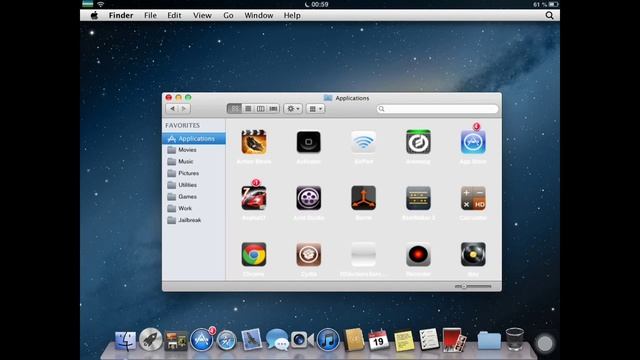Click the Spotlight magnifier in menu bar
The width and height of the screenshot is (640, 360).
click(549, 16)
